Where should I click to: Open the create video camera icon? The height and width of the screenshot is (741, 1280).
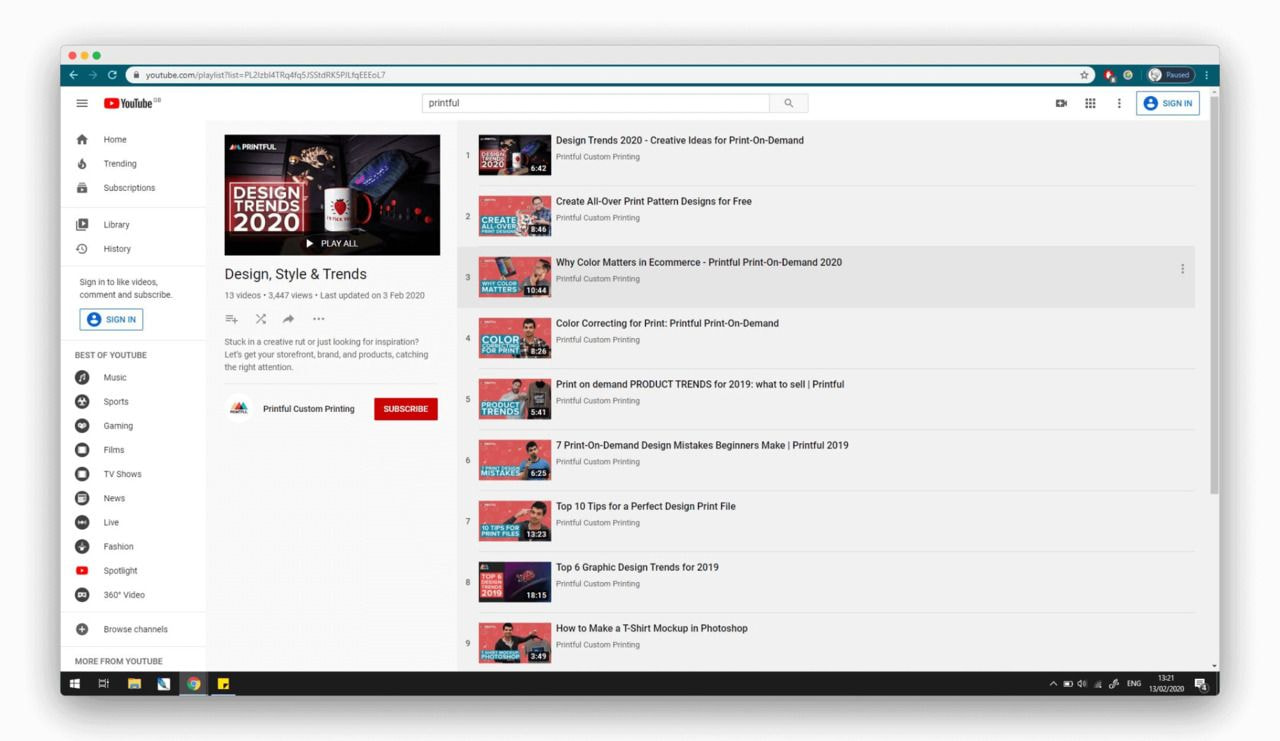click(1061, 103)
